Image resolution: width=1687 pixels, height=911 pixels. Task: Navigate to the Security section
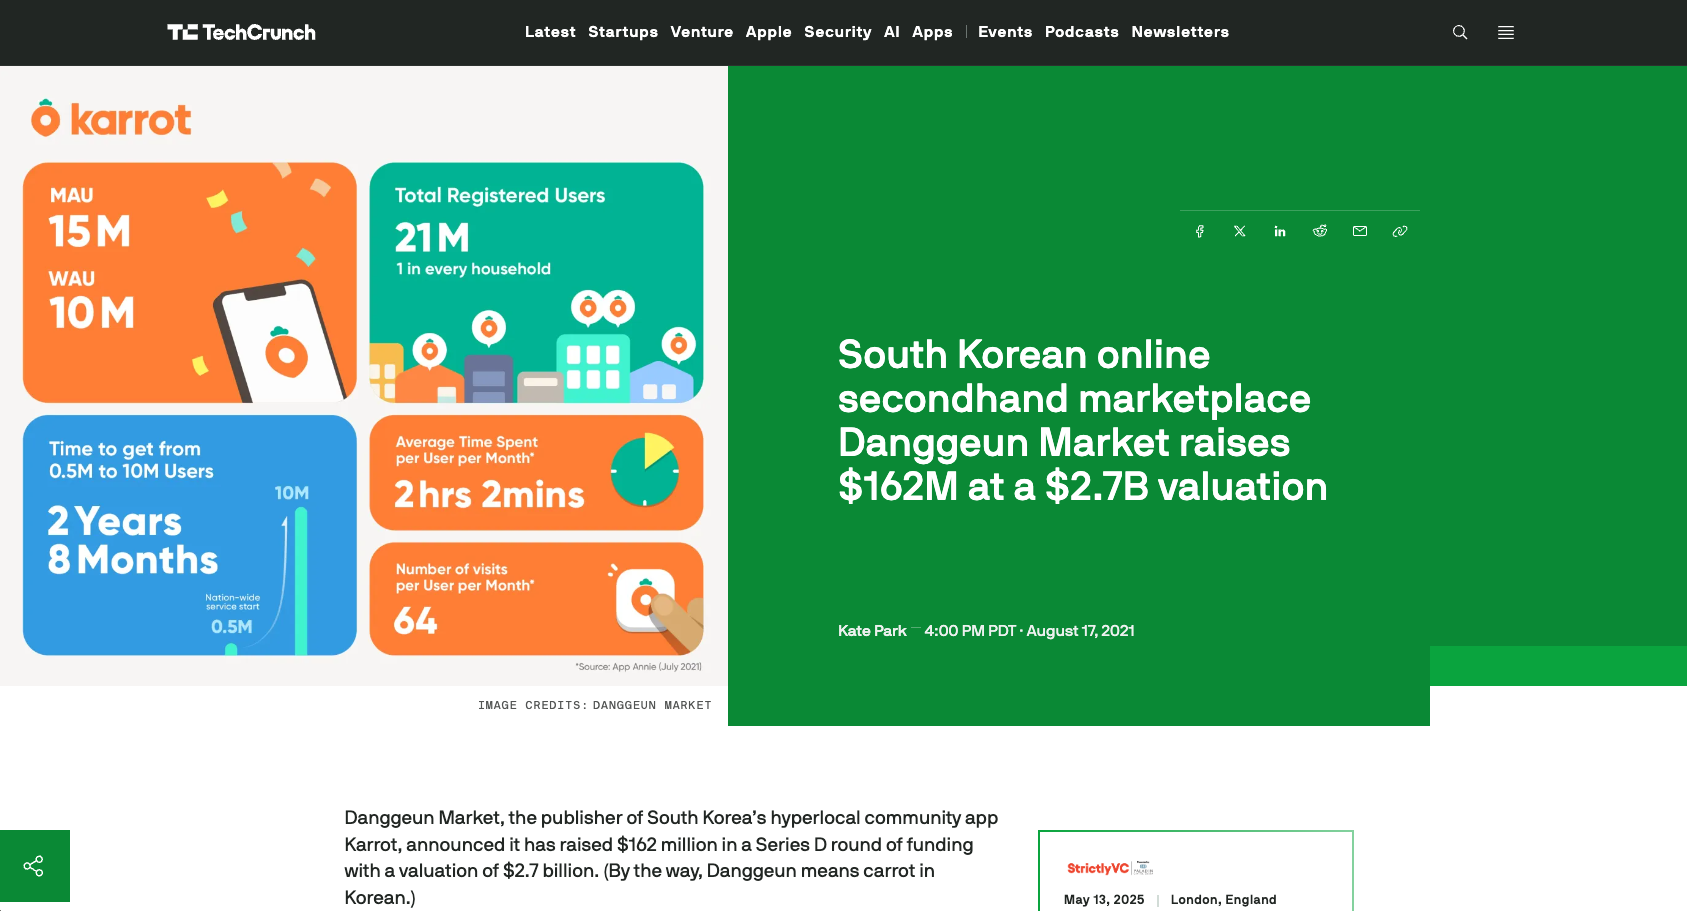[837, 32]
